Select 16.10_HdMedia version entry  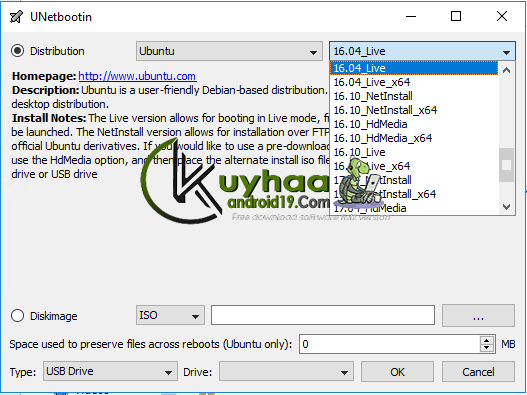[414, 124]
